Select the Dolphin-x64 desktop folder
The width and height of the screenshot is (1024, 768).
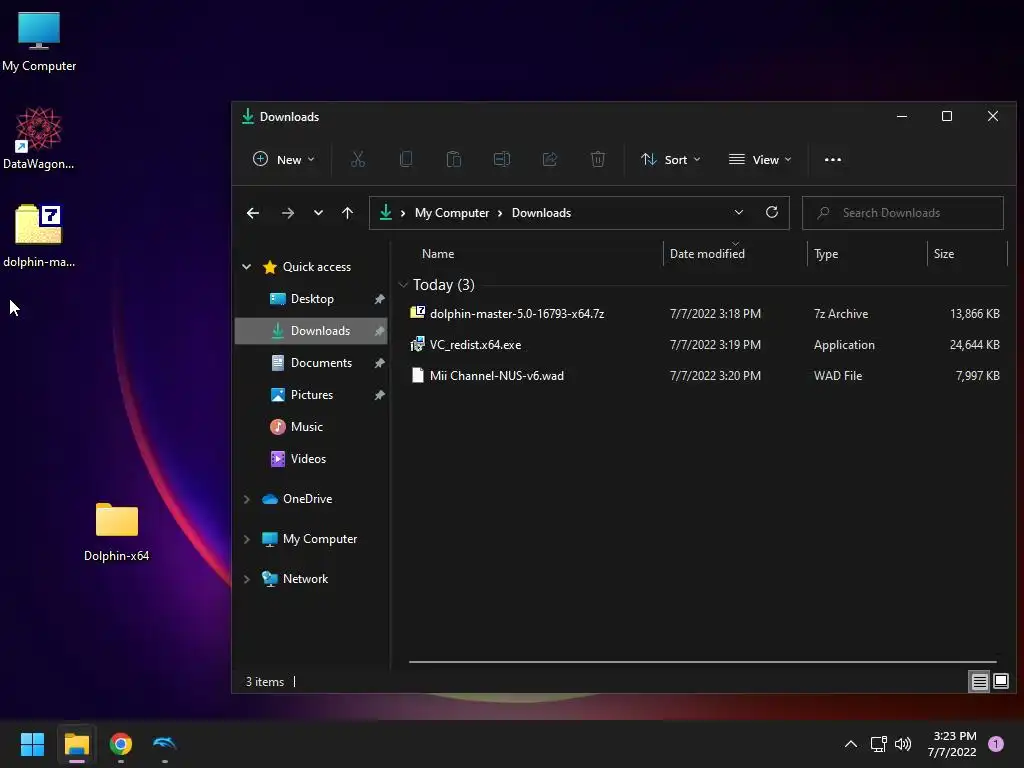116,532
